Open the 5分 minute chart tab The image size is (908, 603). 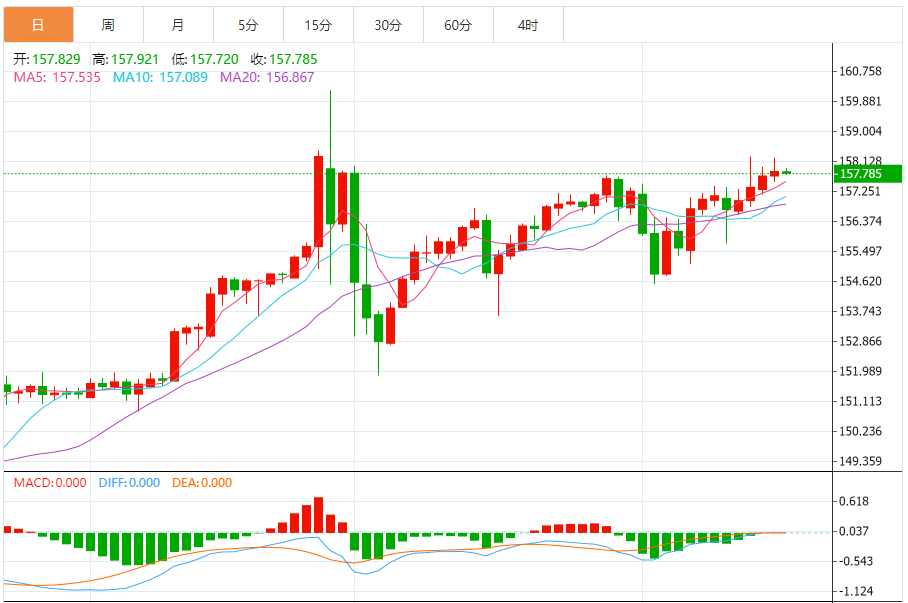(x=248, y=25)
